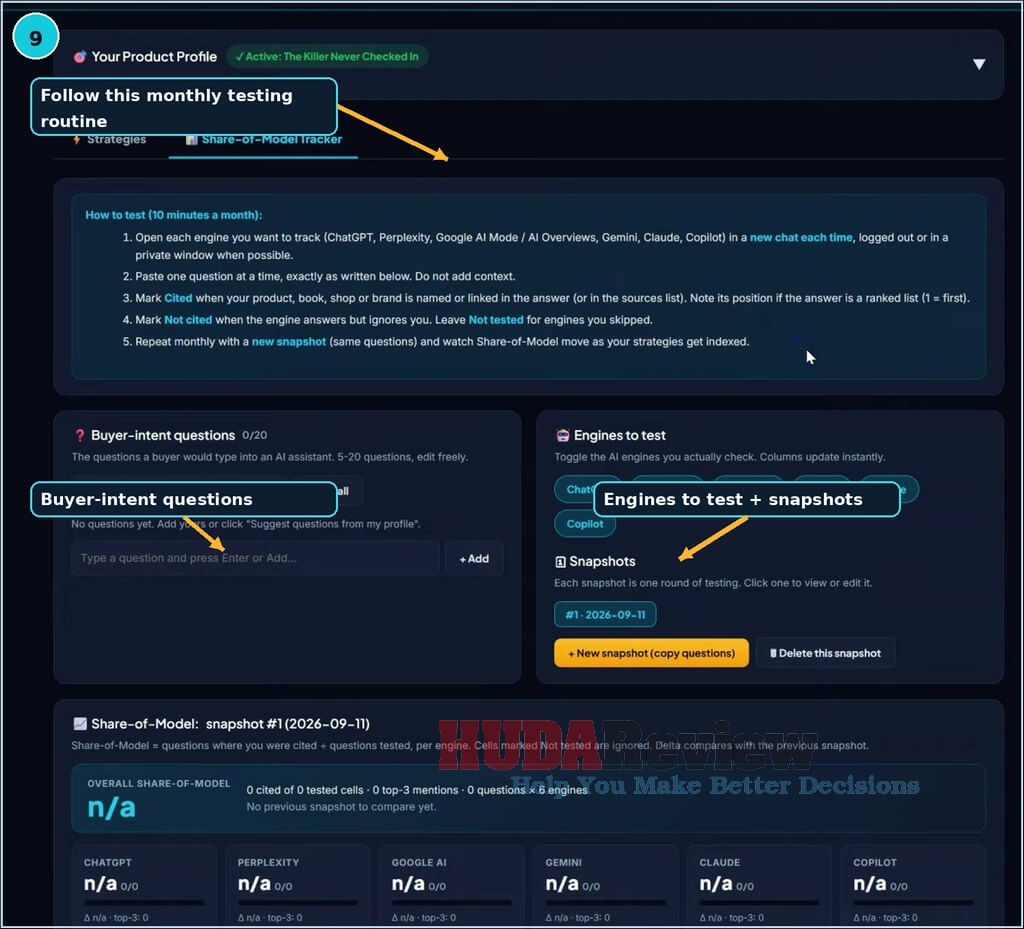1024x929 pixels.
Task: Click the 'new snapshot' highlighted text
Action: click(289, 342)
